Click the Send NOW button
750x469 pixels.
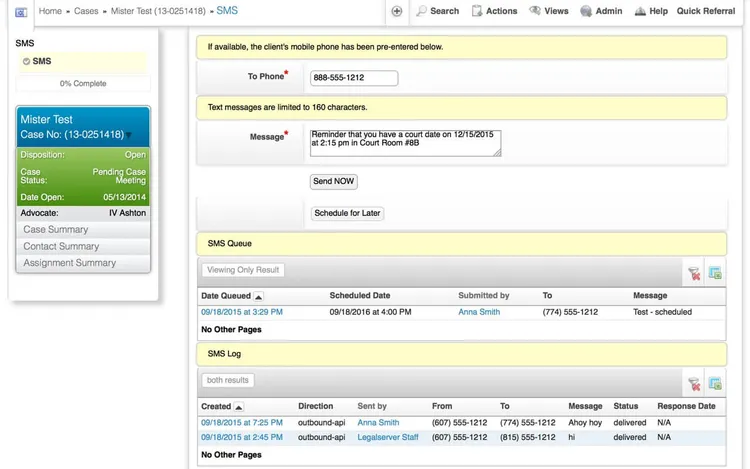tap(333, 182)
